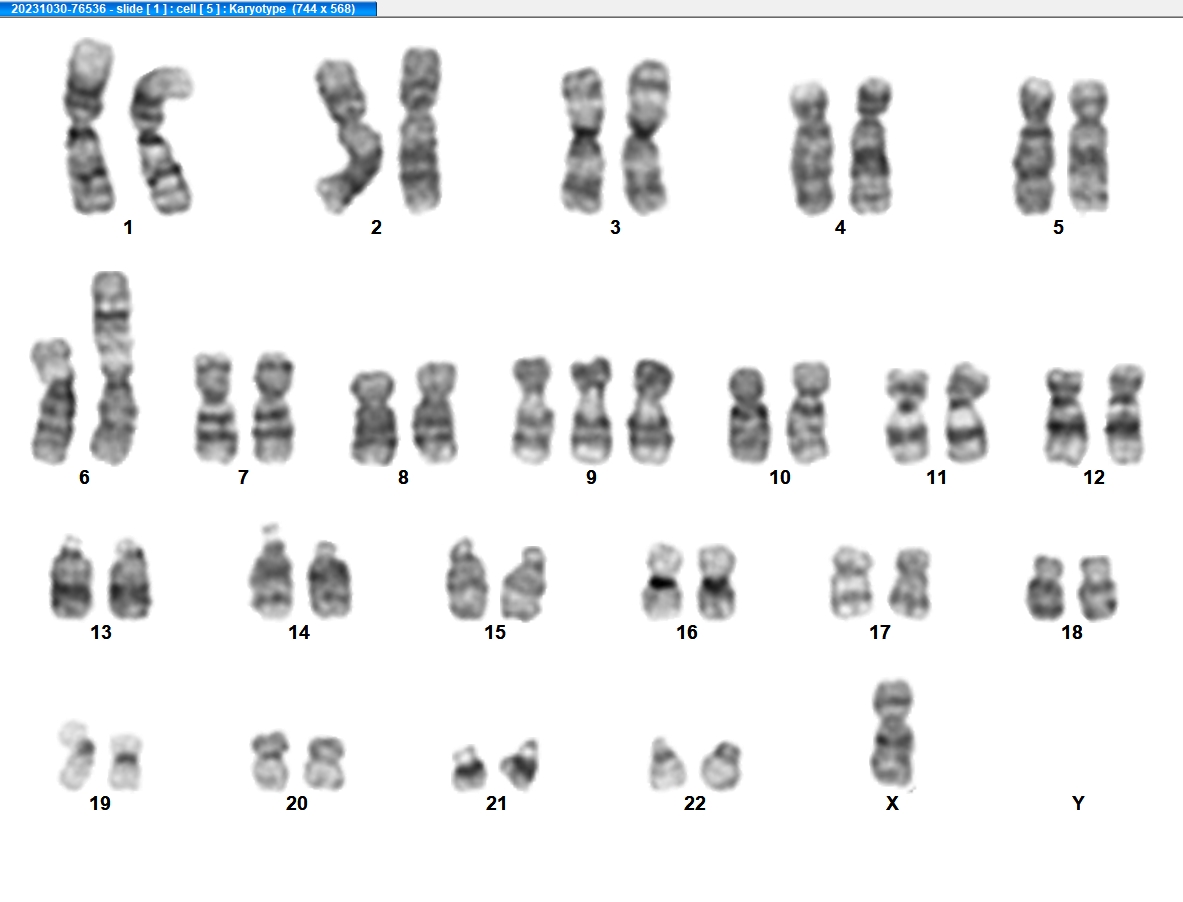Image resolution: width=1183 pixels, height=902 pixels.
Task: Click the chromosome pair labeled 20
Action: tap(298, 761)
